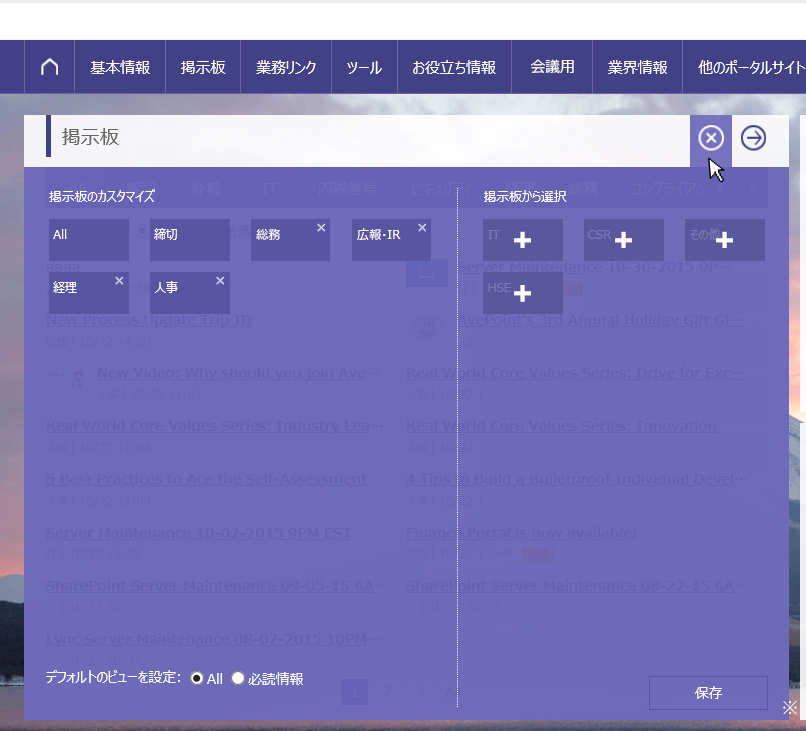Close the bulletin board customize panel
This screenshot has width=806, height=731.
[711, 138]
